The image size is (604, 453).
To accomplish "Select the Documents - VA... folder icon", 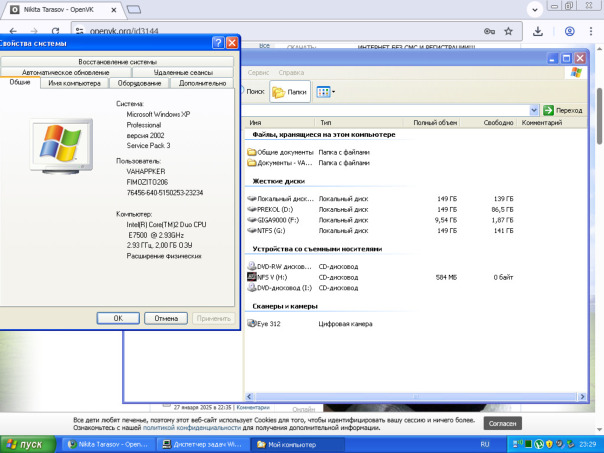I will (252, 163).
